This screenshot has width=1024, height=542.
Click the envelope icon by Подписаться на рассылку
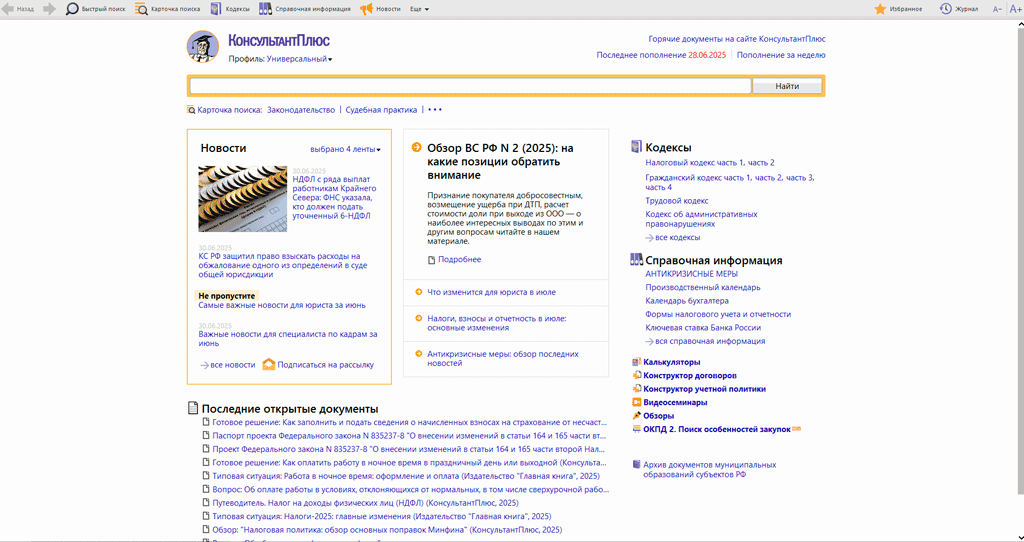pos(268,364)
